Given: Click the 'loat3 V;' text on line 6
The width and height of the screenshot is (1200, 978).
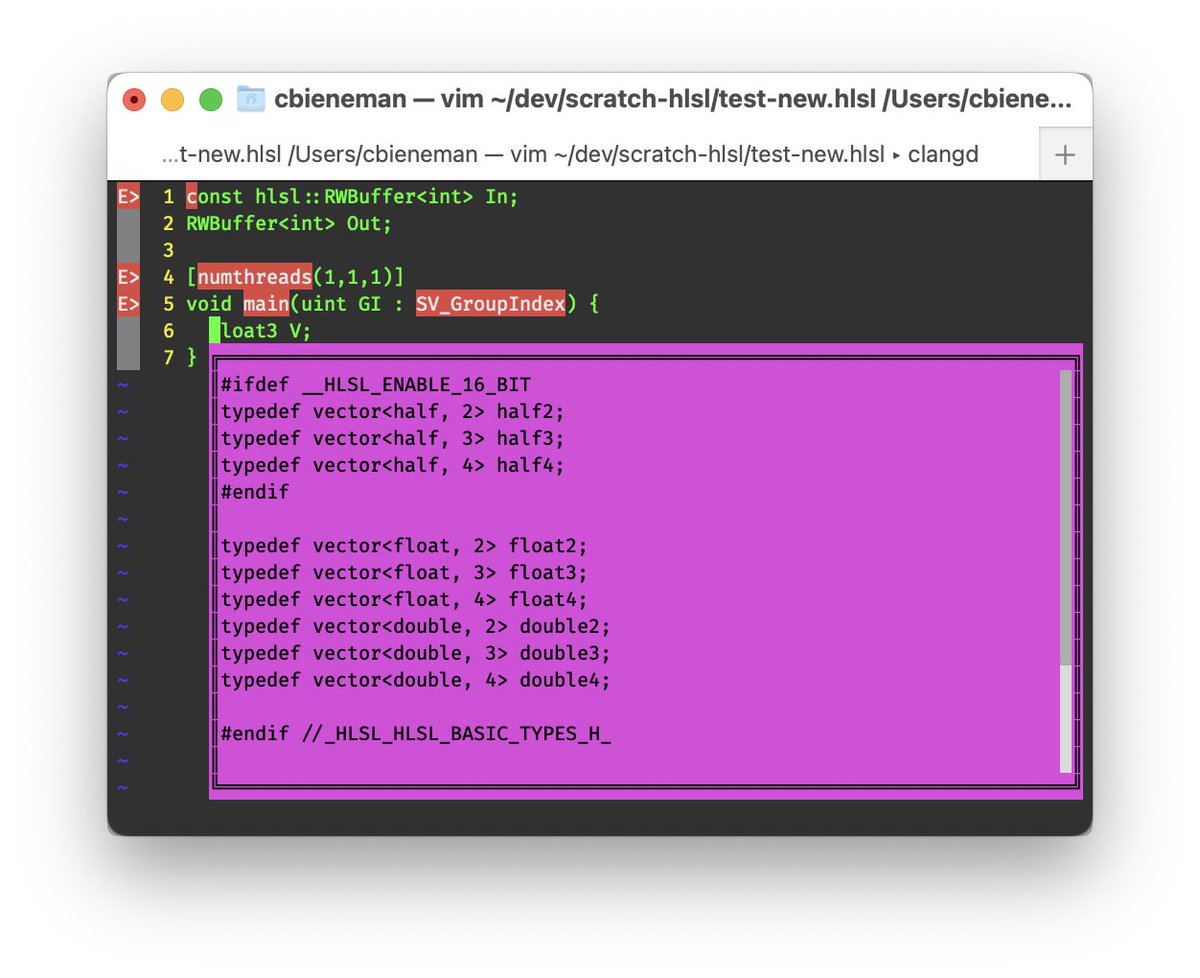Looking at the screenshot, I should coord(266,331).
